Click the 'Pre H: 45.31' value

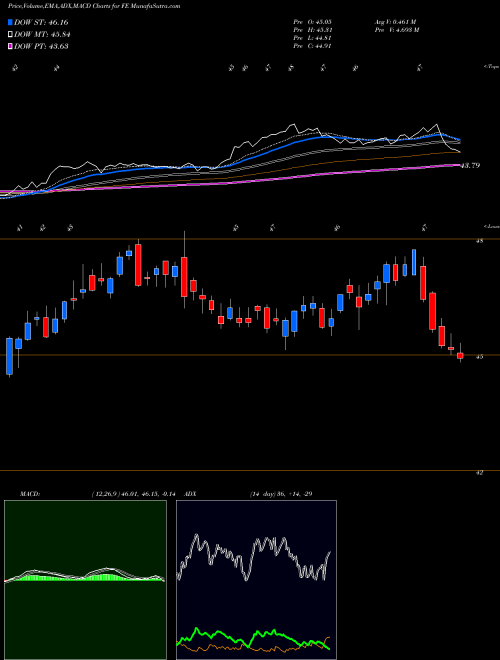pos(313,30)
